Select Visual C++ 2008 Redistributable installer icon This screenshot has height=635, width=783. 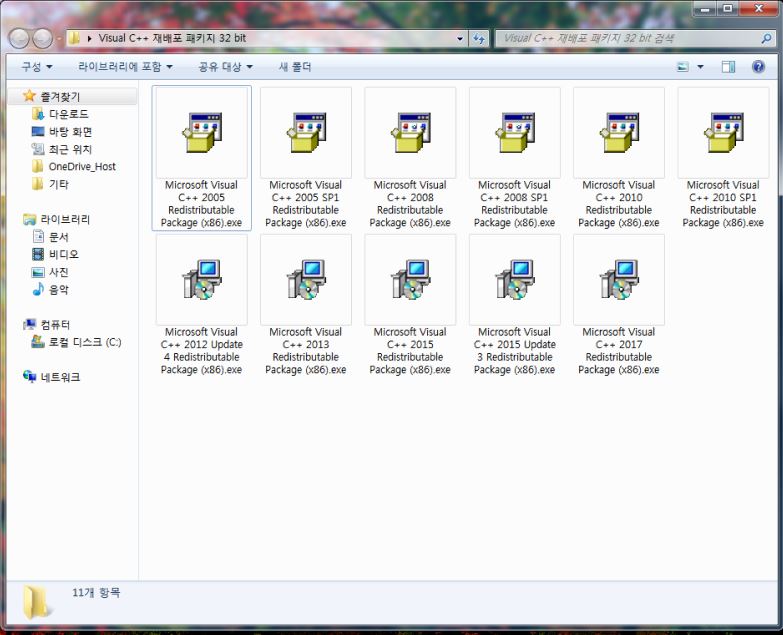pos(410,133)
